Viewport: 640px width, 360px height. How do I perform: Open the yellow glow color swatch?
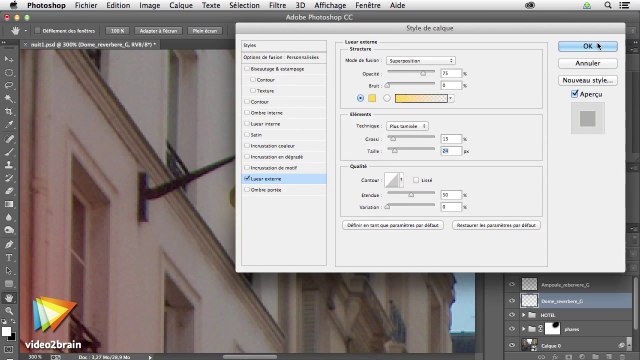pyautogui.click(x=372, y=98)
